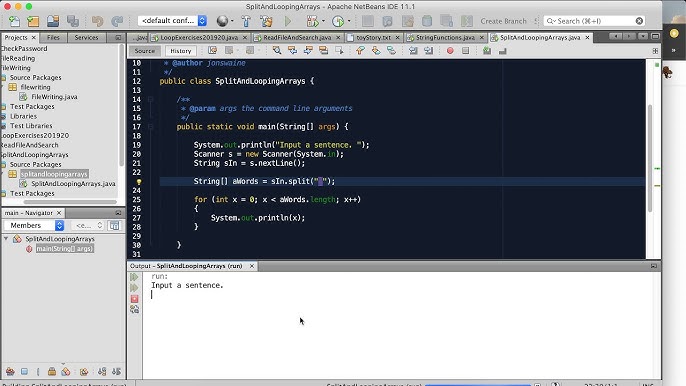Click the New File toolbar icon
This screenshot has width=686, height=386.
14,21
